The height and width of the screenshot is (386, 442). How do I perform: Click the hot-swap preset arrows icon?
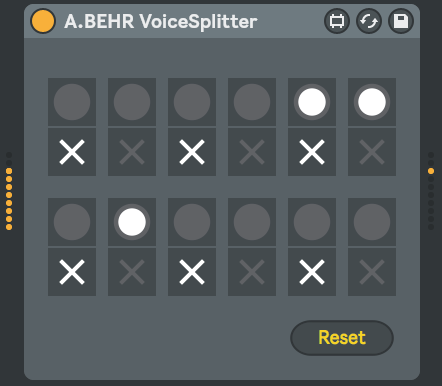(x=369, y=21)
